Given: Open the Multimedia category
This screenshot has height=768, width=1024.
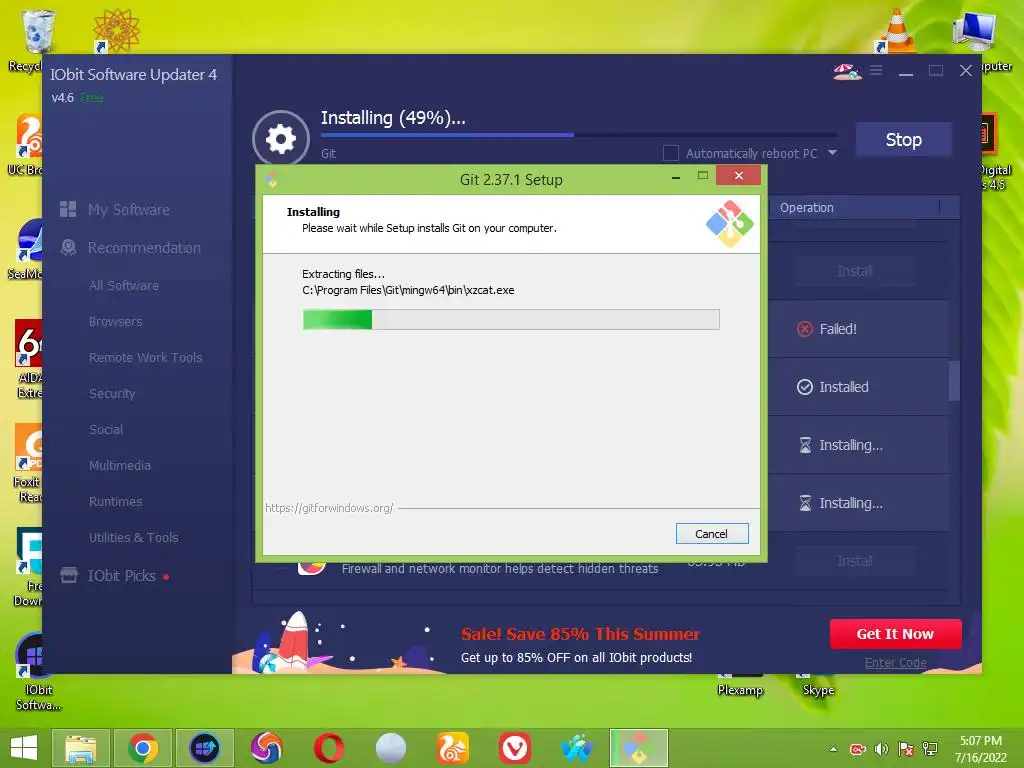Looking at the screenshot, I should point(120,465).
